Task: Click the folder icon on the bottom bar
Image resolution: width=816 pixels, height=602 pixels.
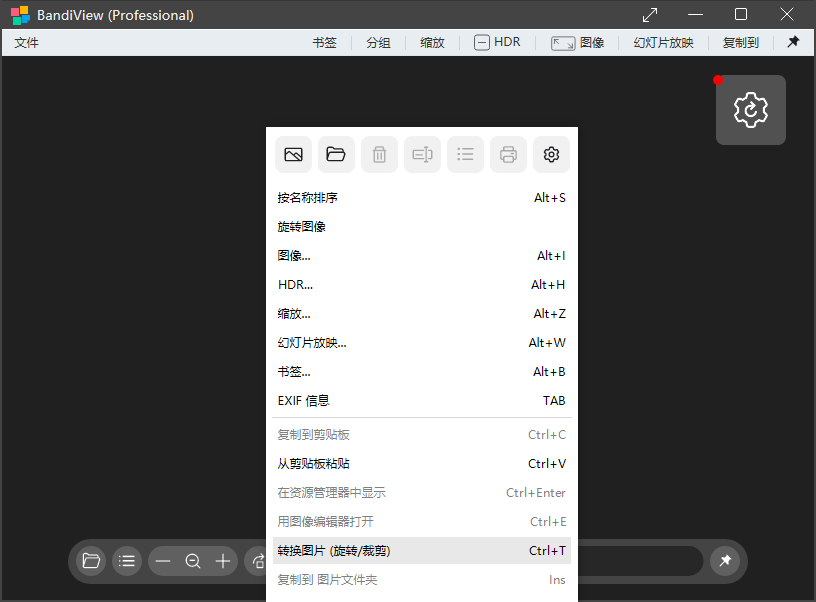Action: click(x=90, y=561)
